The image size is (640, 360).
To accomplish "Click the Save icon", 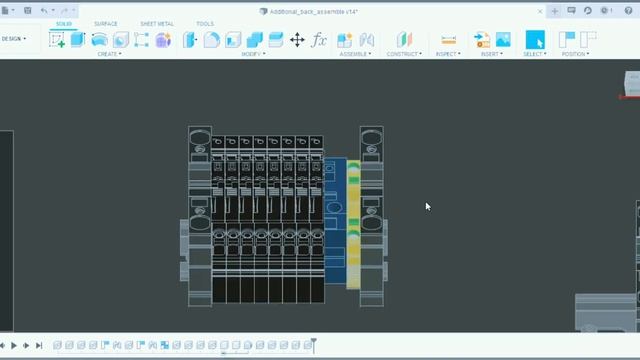I will pos(28,11).
